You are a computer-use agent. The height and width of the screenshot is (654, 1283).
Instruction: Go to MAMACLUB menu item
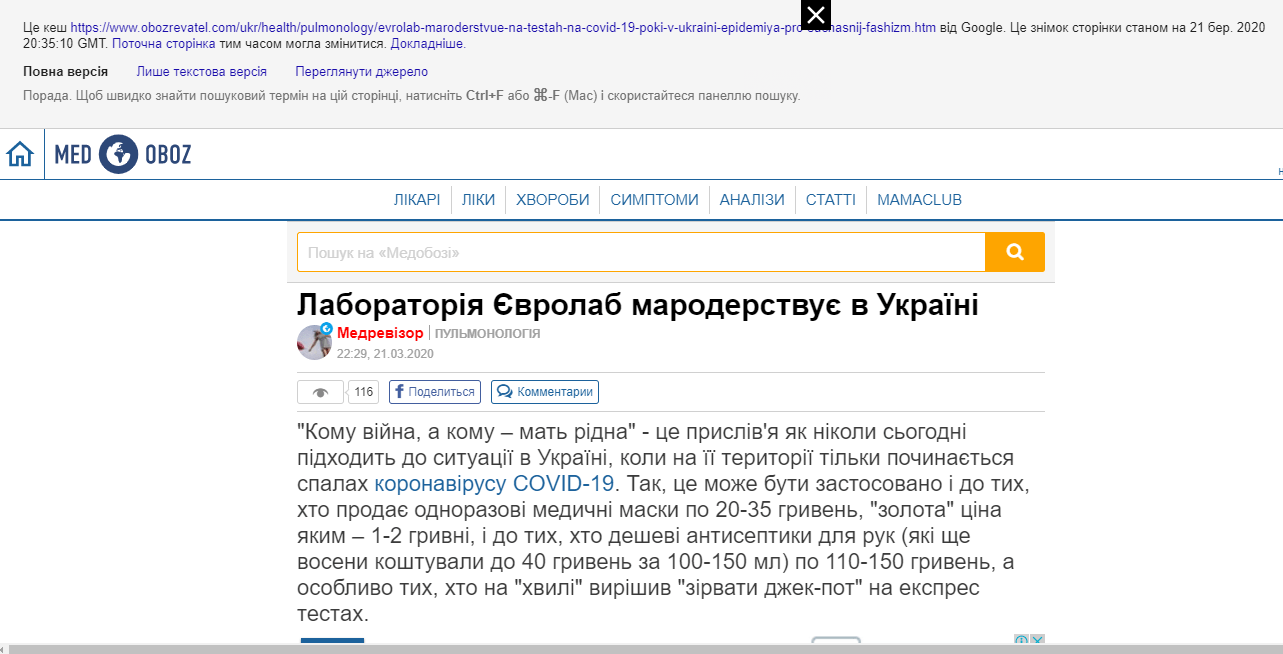[919, 200]
